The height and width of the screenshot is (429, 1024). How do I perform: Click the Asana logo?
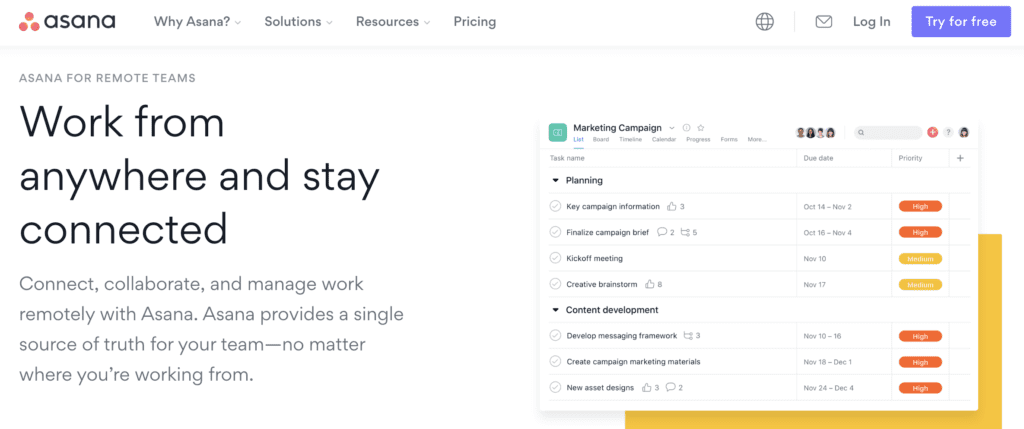[67, 22]
